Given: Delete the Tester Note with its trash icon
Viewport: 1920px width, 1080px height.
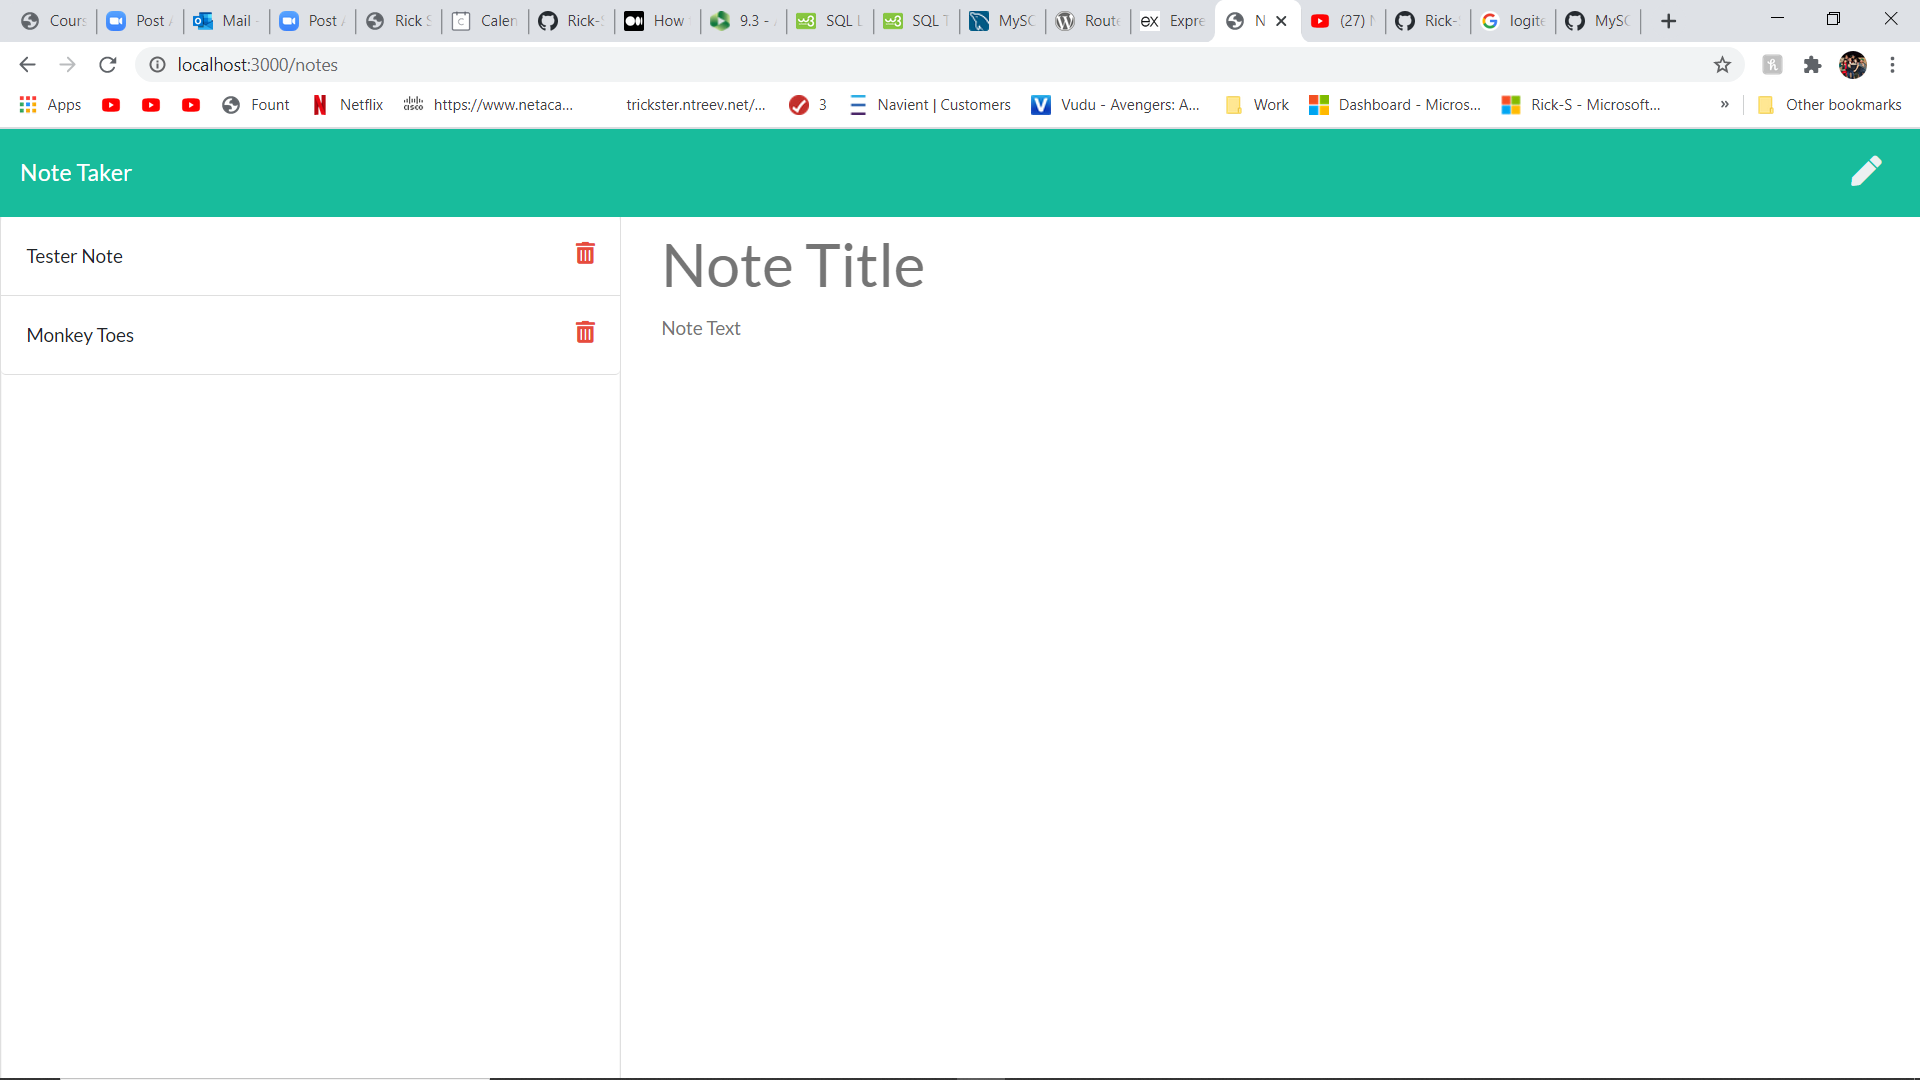Looking at the screenshot, I should click(x=585, y=253).
